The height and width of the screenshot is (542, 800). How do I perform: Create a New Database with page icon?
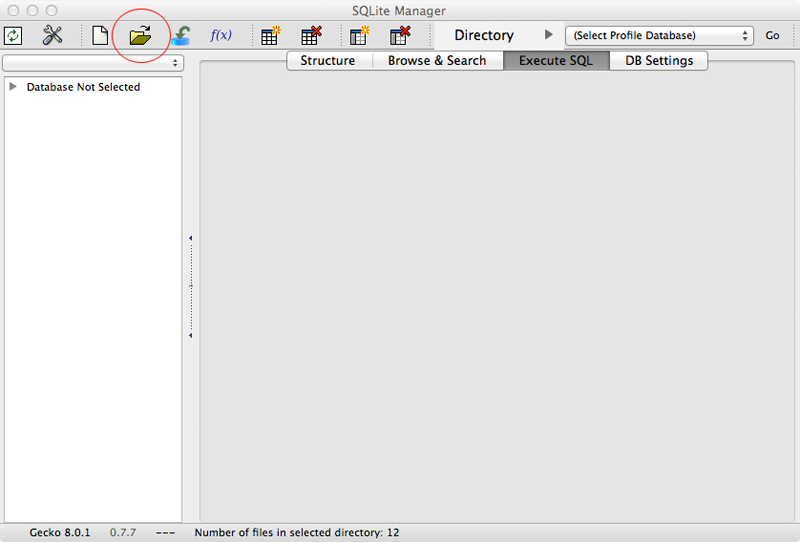[99, 35]
